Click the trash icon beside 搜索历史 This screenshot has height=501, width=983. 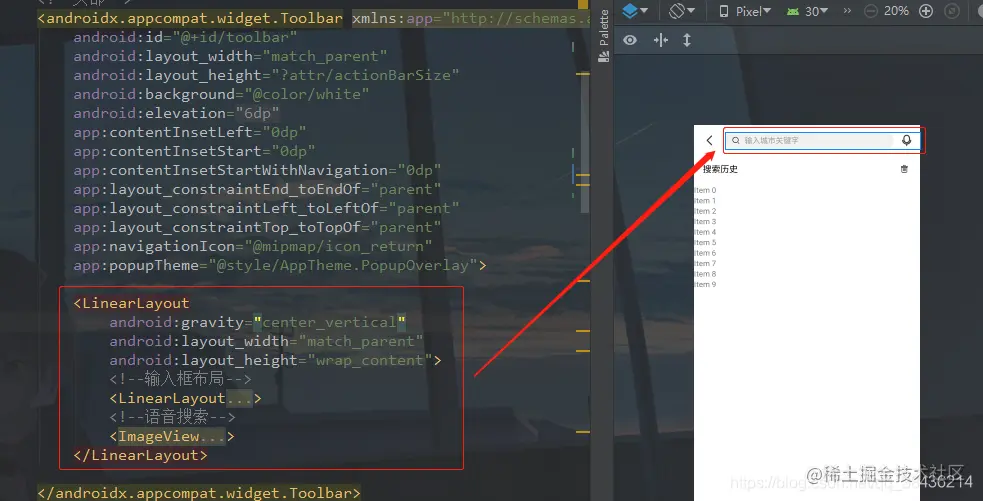pyautogui.click(x=904, y=169)
